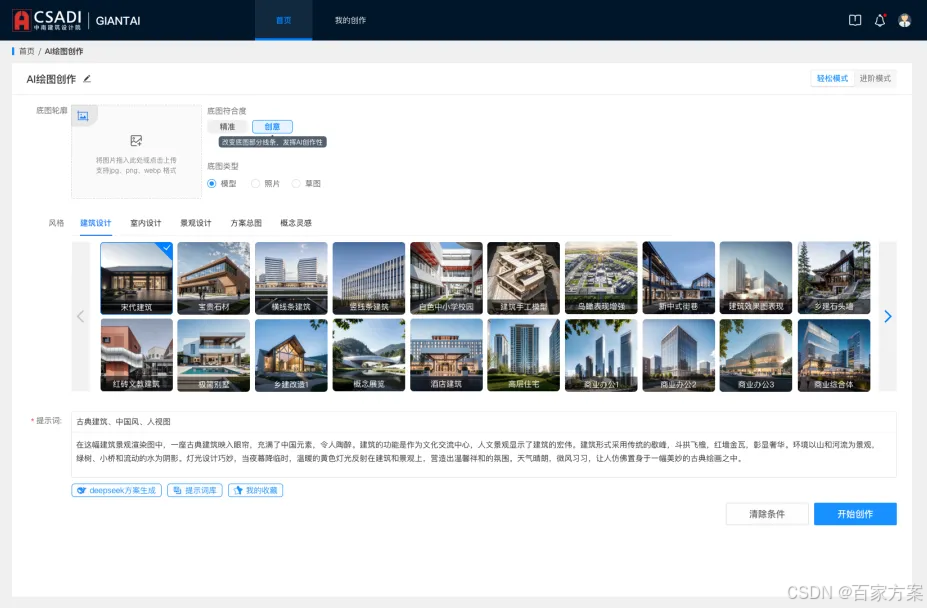Select 精准 base-map conformity option
This screenshot has width=927, height=608.
[x=228, y=127]
